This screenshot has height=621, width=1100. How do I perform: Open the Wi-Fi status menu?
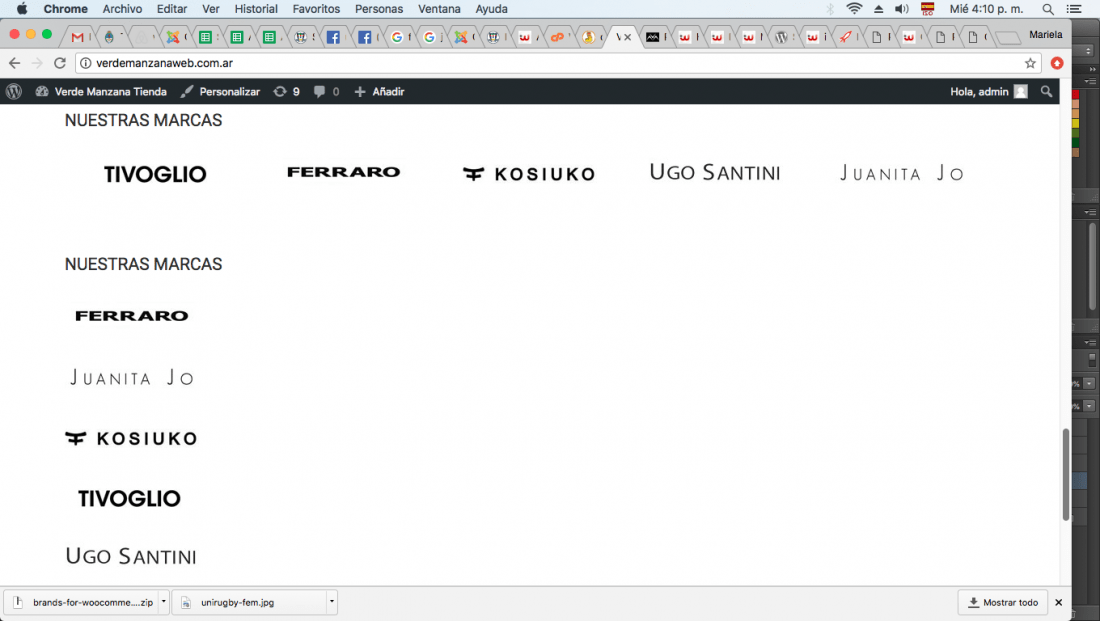tap(854, 9)
